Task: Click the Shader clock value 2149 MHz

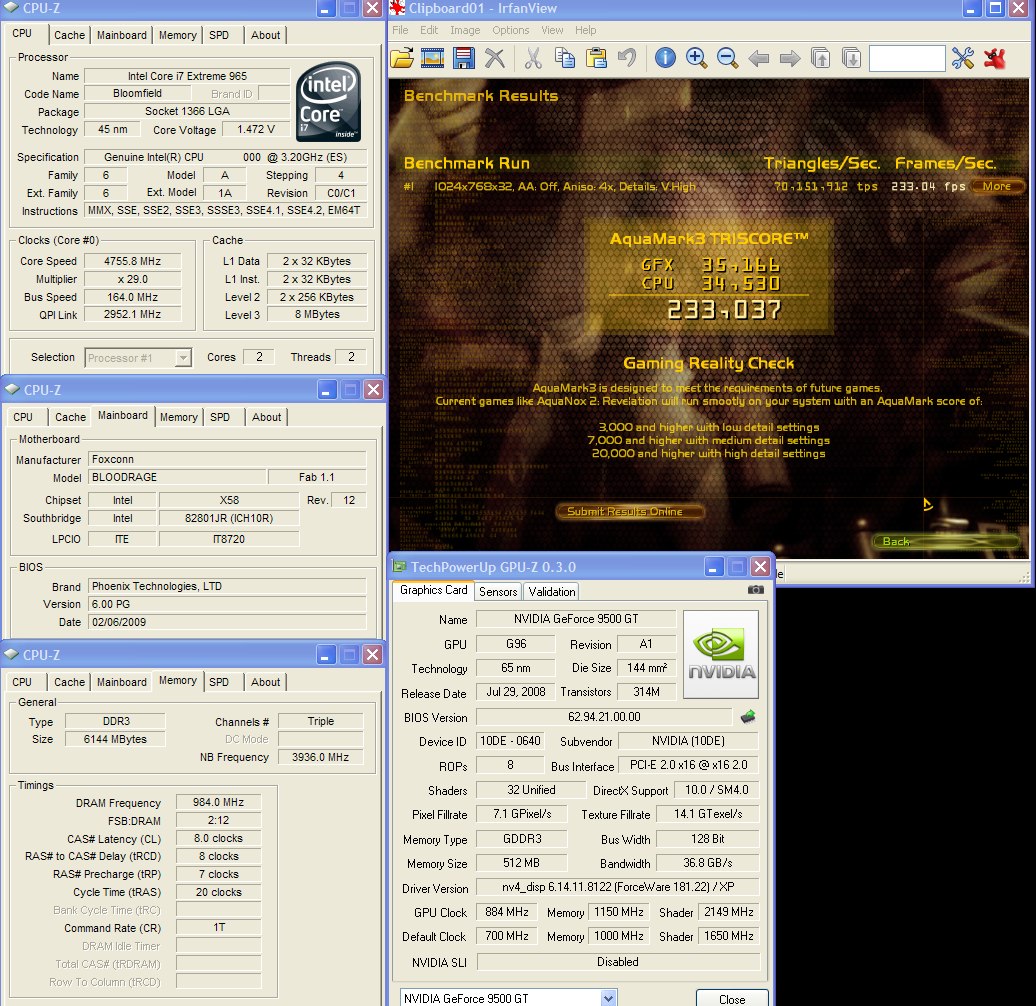Action: (x=729, y=912)
